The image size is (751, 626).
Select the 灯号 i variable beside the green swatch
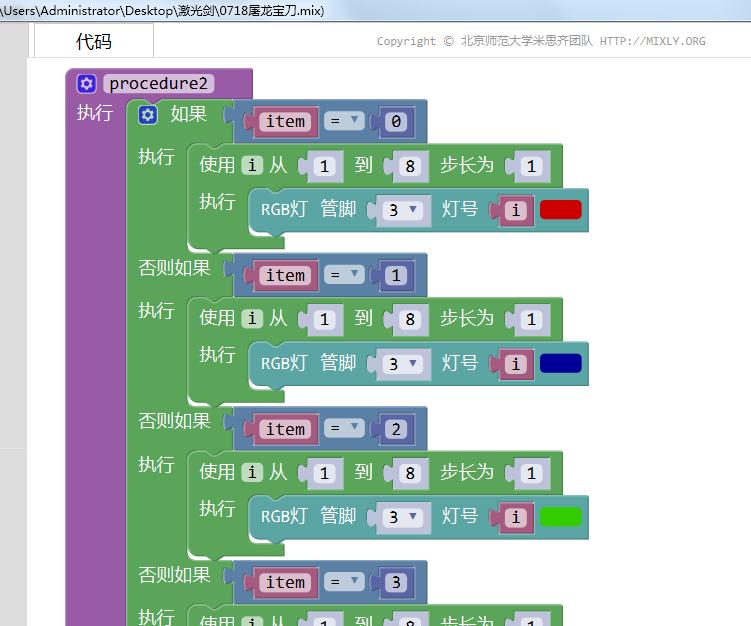click(516, 518)
